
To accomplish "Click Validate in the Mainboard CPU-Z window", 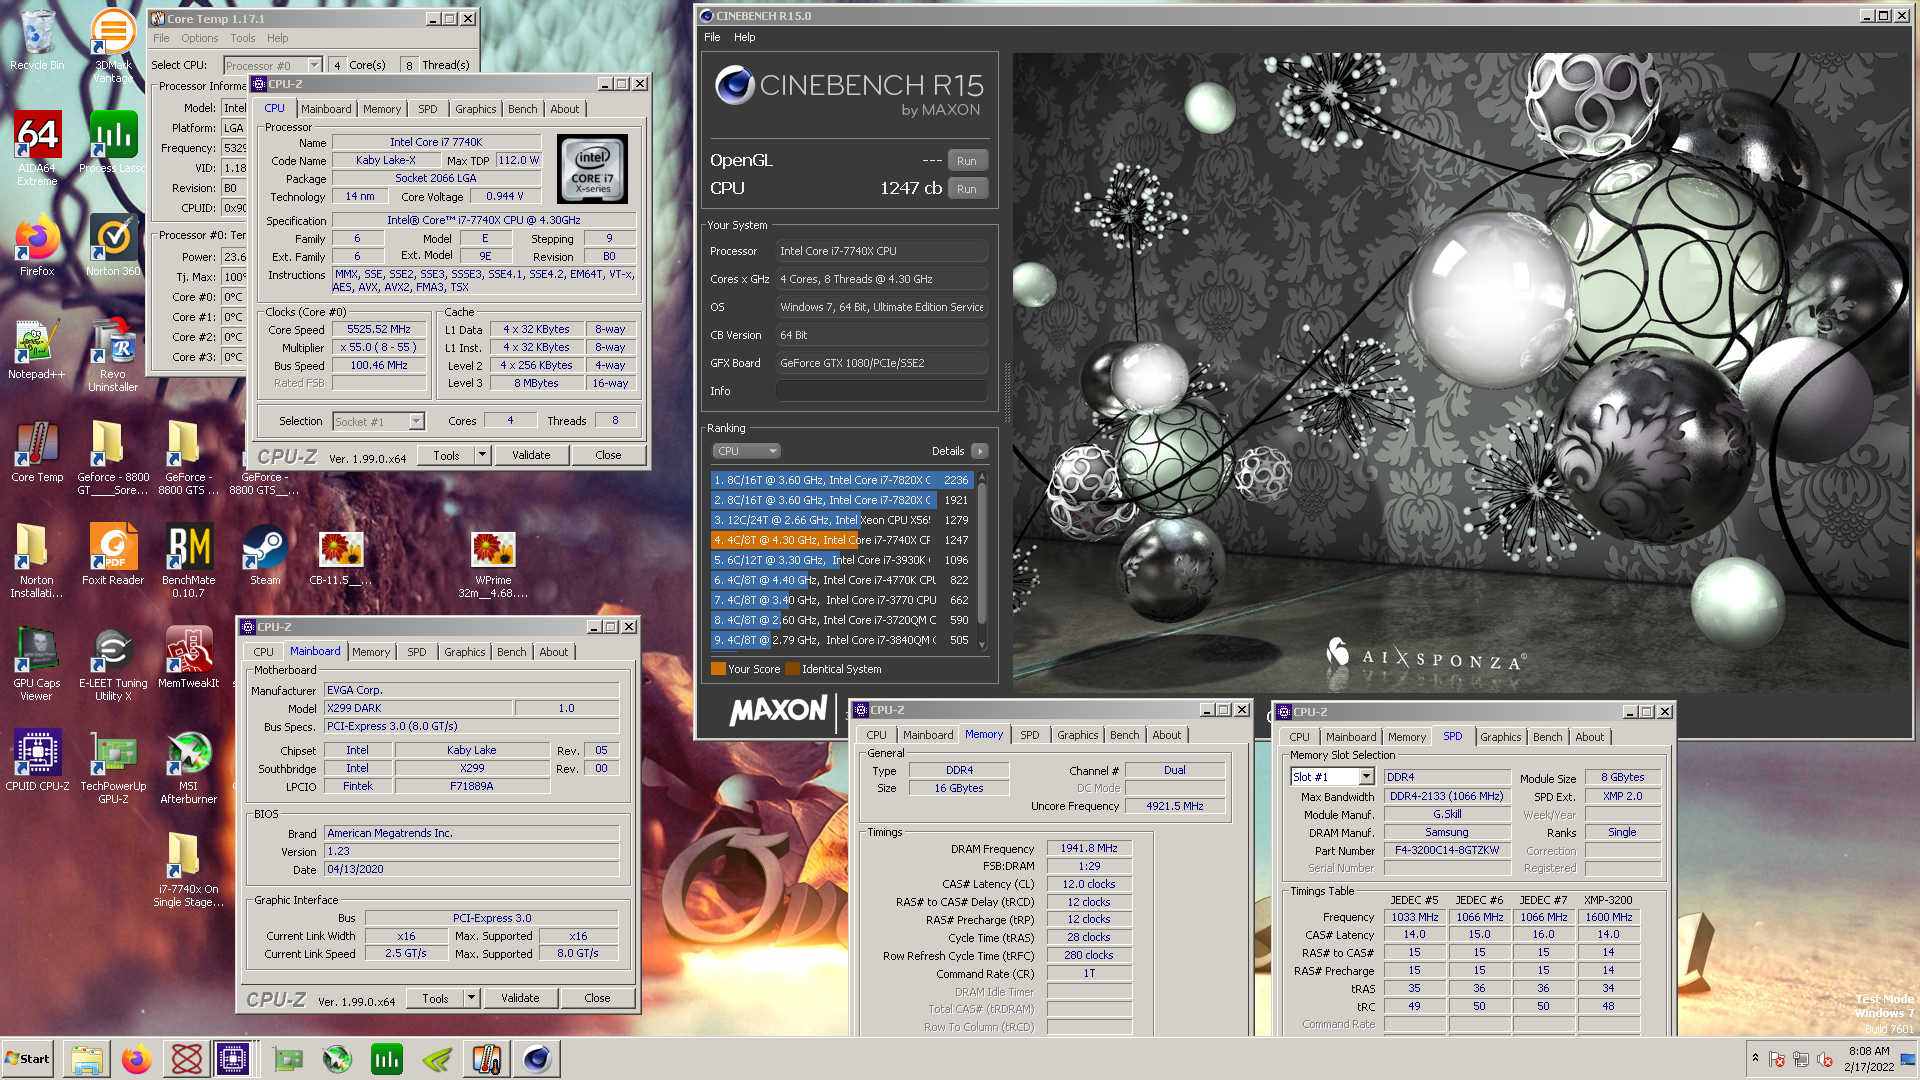I will [x=520, y=998].
